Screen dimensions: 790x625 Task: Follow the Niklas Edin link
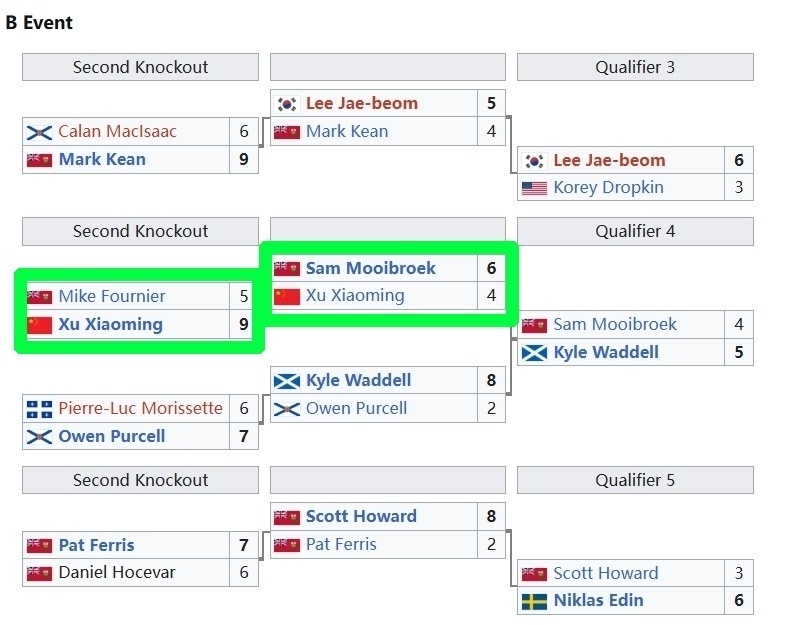pyautogui.click(x=598, y=601)
